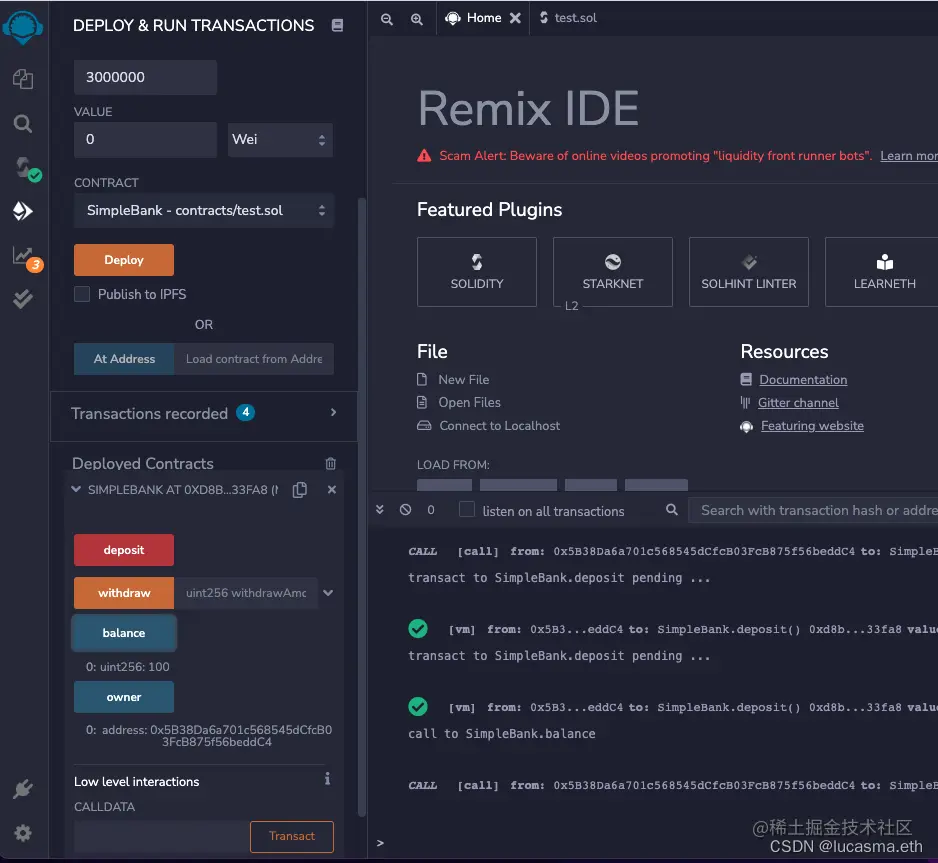Click the scam alert warning triangle
Viewport: 938px width, 863px height.
tap(424, 156)
